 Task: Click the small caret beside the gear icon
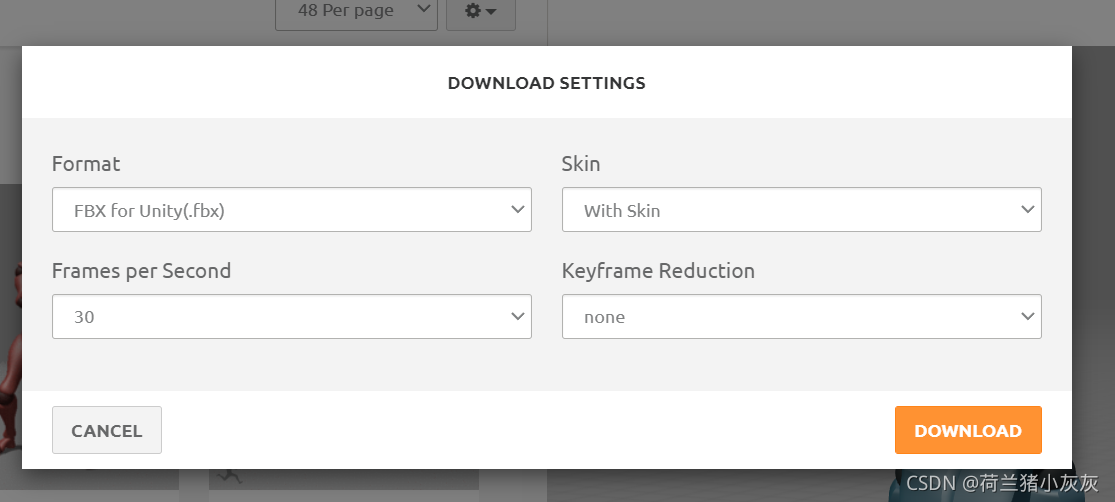[491, 11]
